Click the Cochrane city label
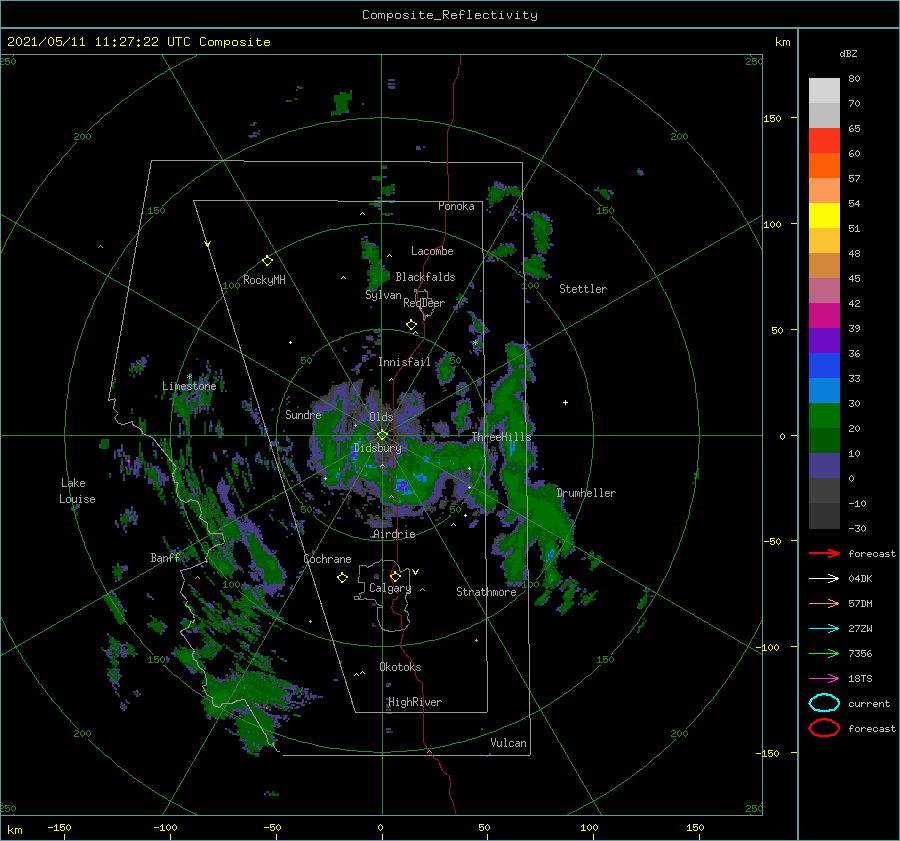The height and width of the screenshot is (841, 900). click(327, 559)
